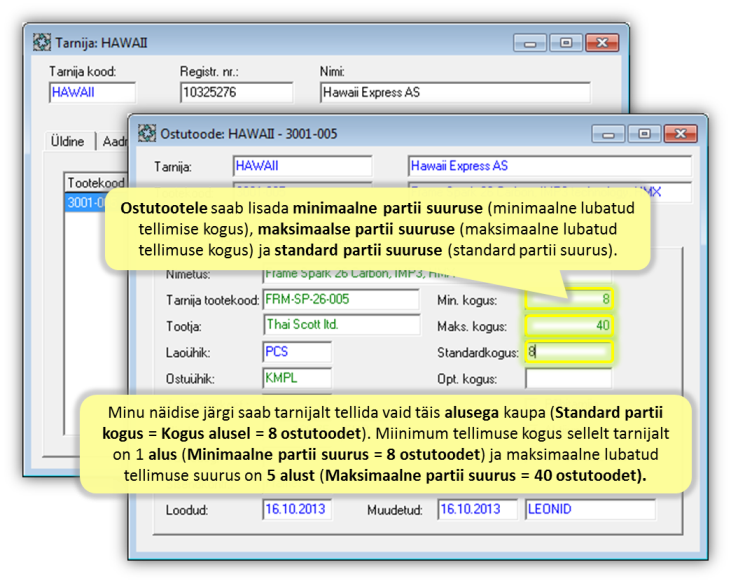Maximize the Tarnija: HAWAII window
This screenshot has width=731, height=583.
(565, 43)
